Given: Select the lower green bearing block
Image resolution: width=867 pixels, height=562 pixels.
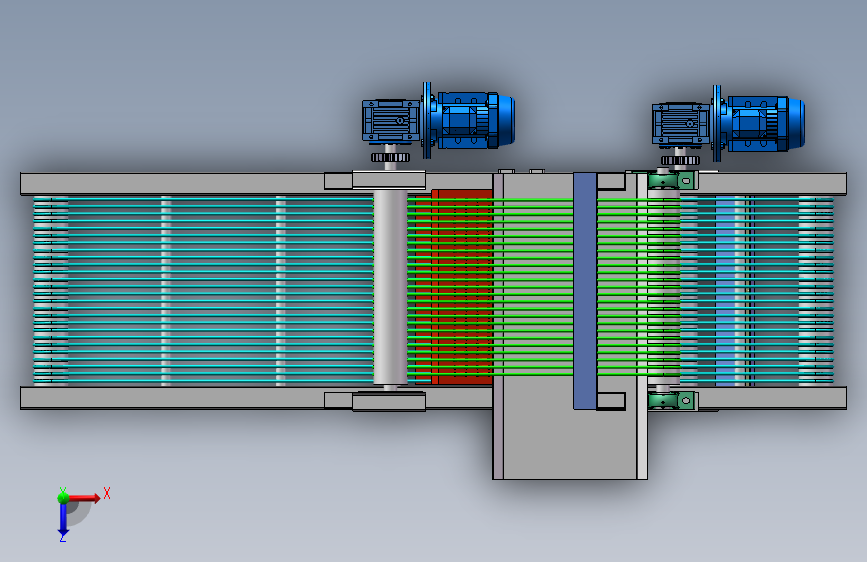Looking at the screenshot, I should pyautogui.click(x=672, y=400).
